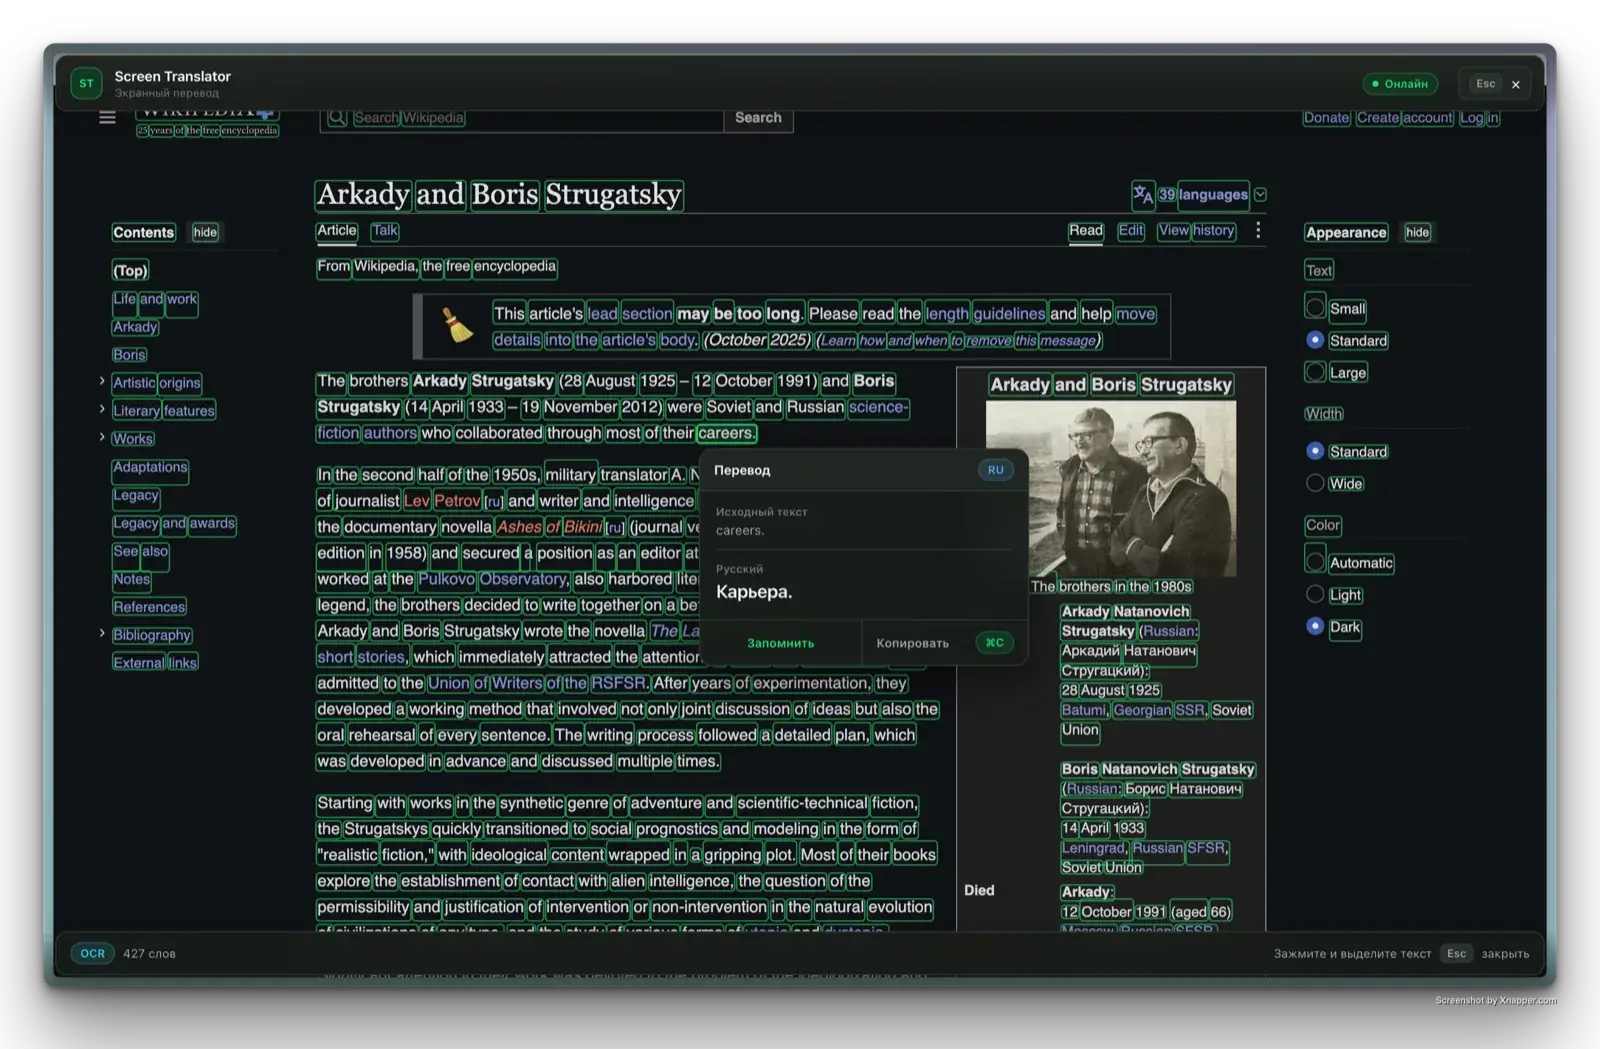
Task: Hide the Appearance panel
Action: pyautogui.click(x=1417, y=232)
